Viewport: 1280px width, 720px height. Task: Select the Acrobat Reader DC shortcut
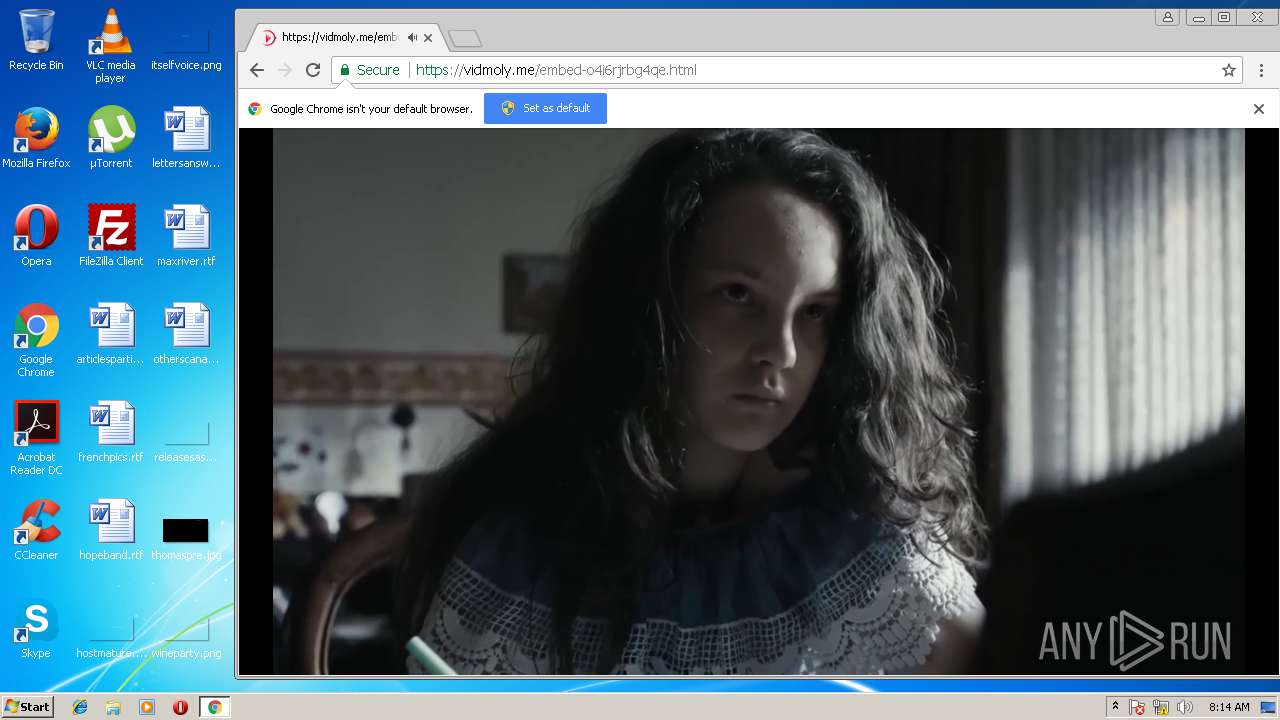[x=36, y=438]
